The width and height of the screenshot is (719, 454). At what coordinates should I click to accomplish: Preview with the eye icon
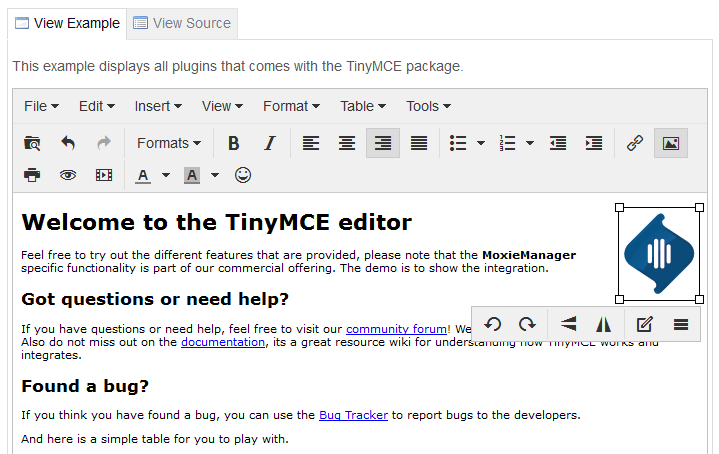coord(68,175)
